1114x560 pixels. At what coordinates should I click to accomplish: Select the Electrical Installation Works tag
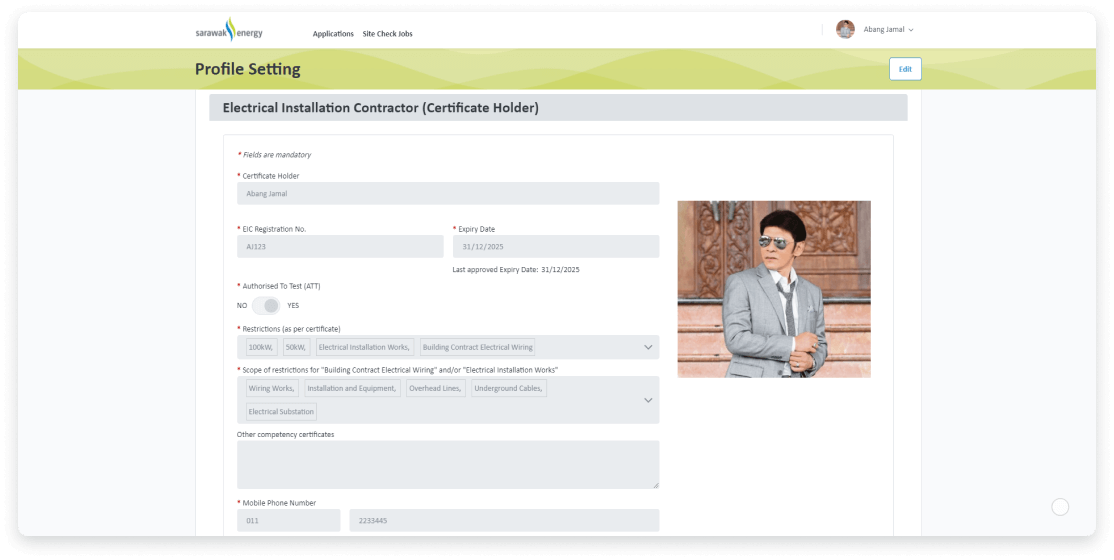point(364,348)
